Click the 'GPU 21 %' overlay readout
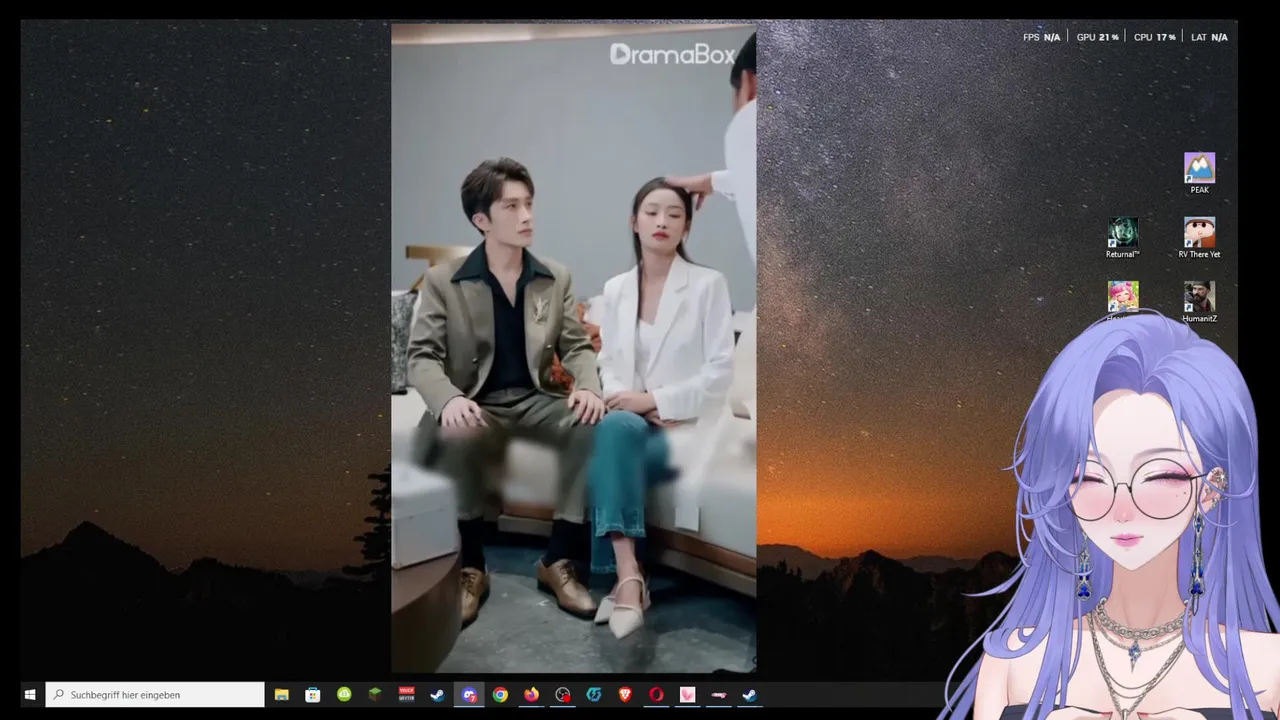The height and width of the screenshot is (720, 1280). 1097,37
